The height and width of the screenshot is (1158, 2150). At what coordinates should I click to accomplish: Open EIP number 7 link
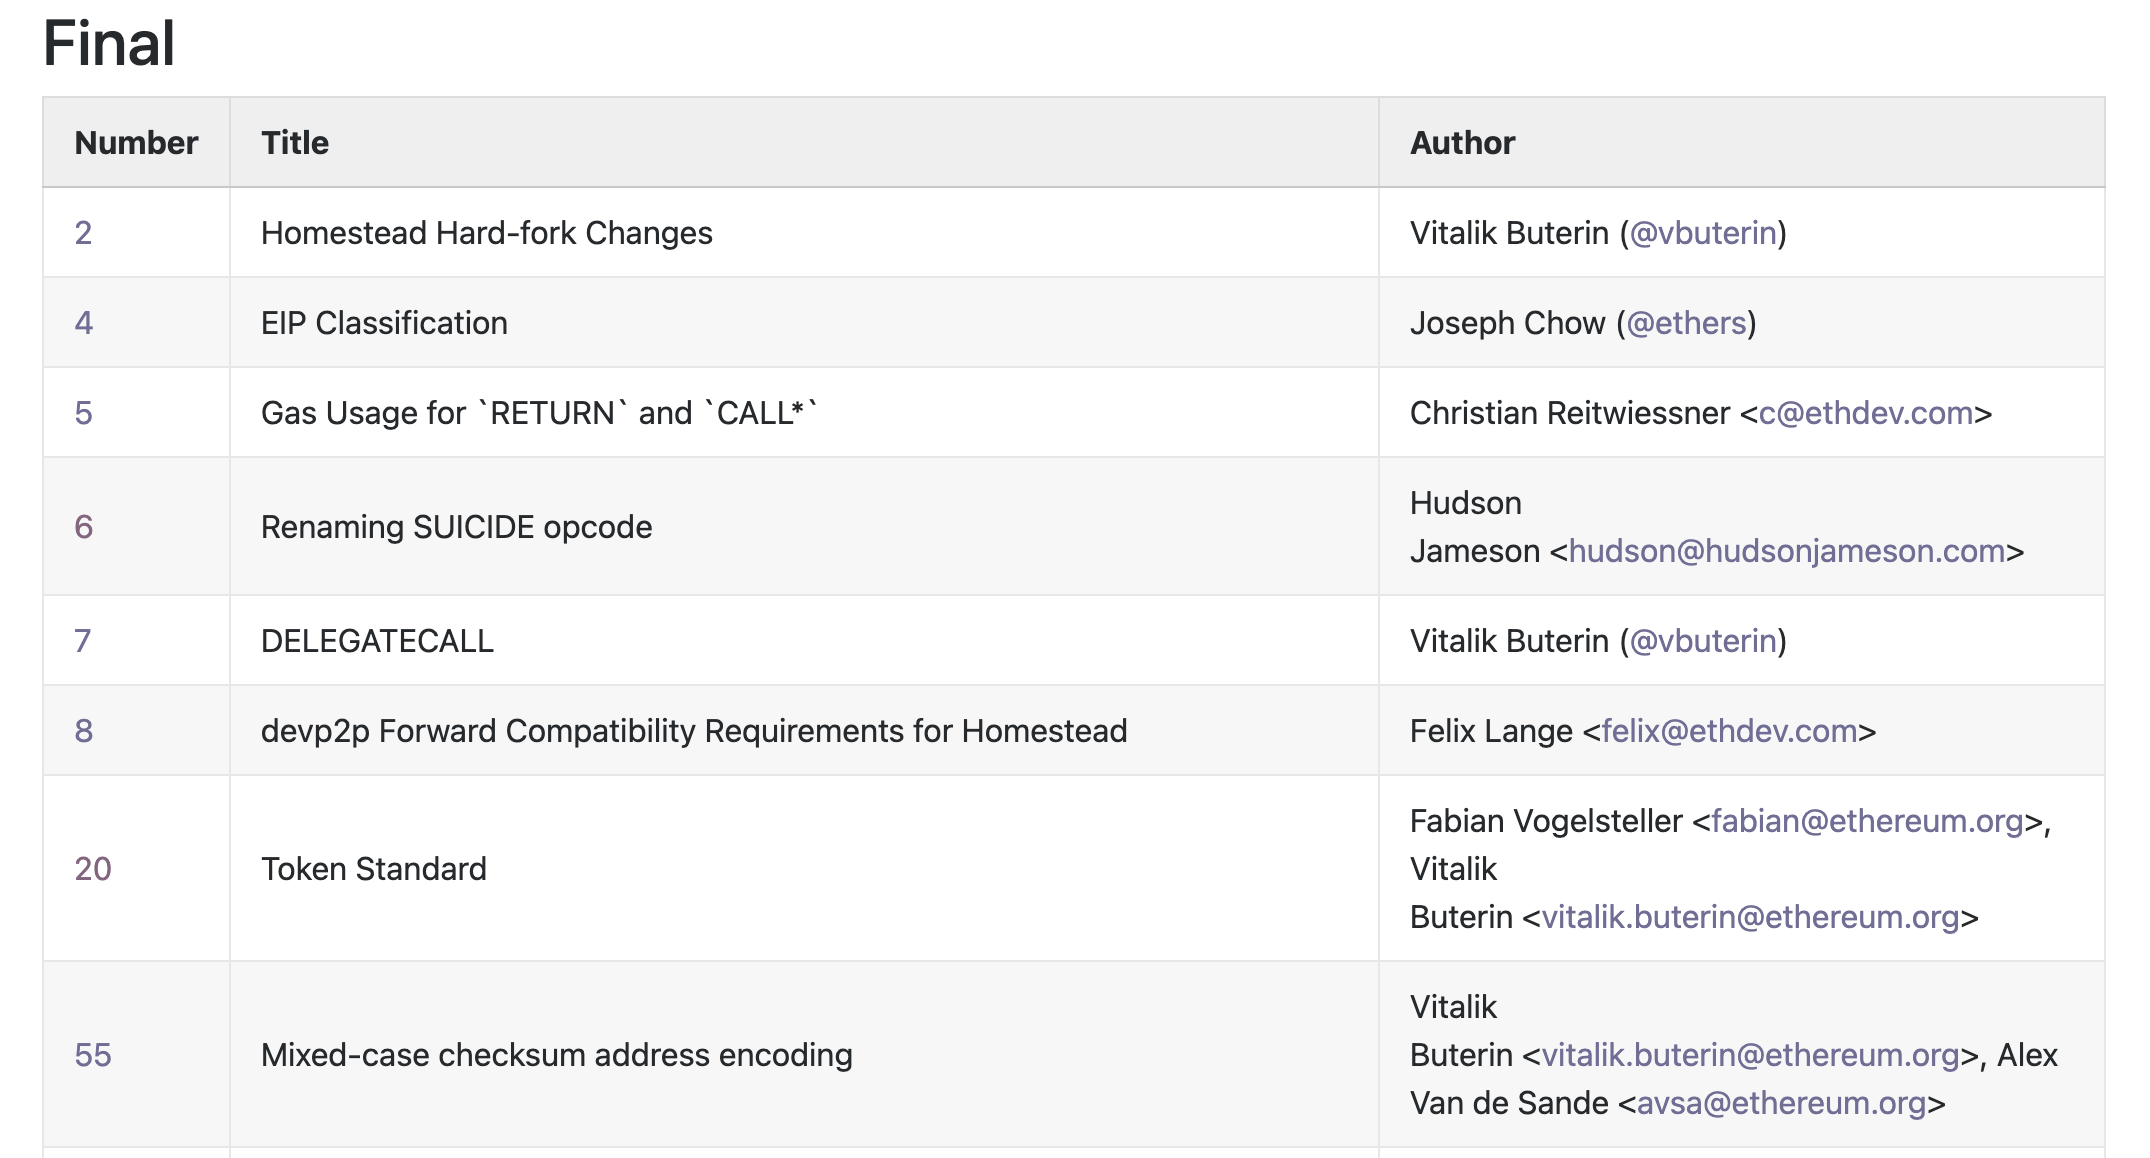[x=83, y=641]
